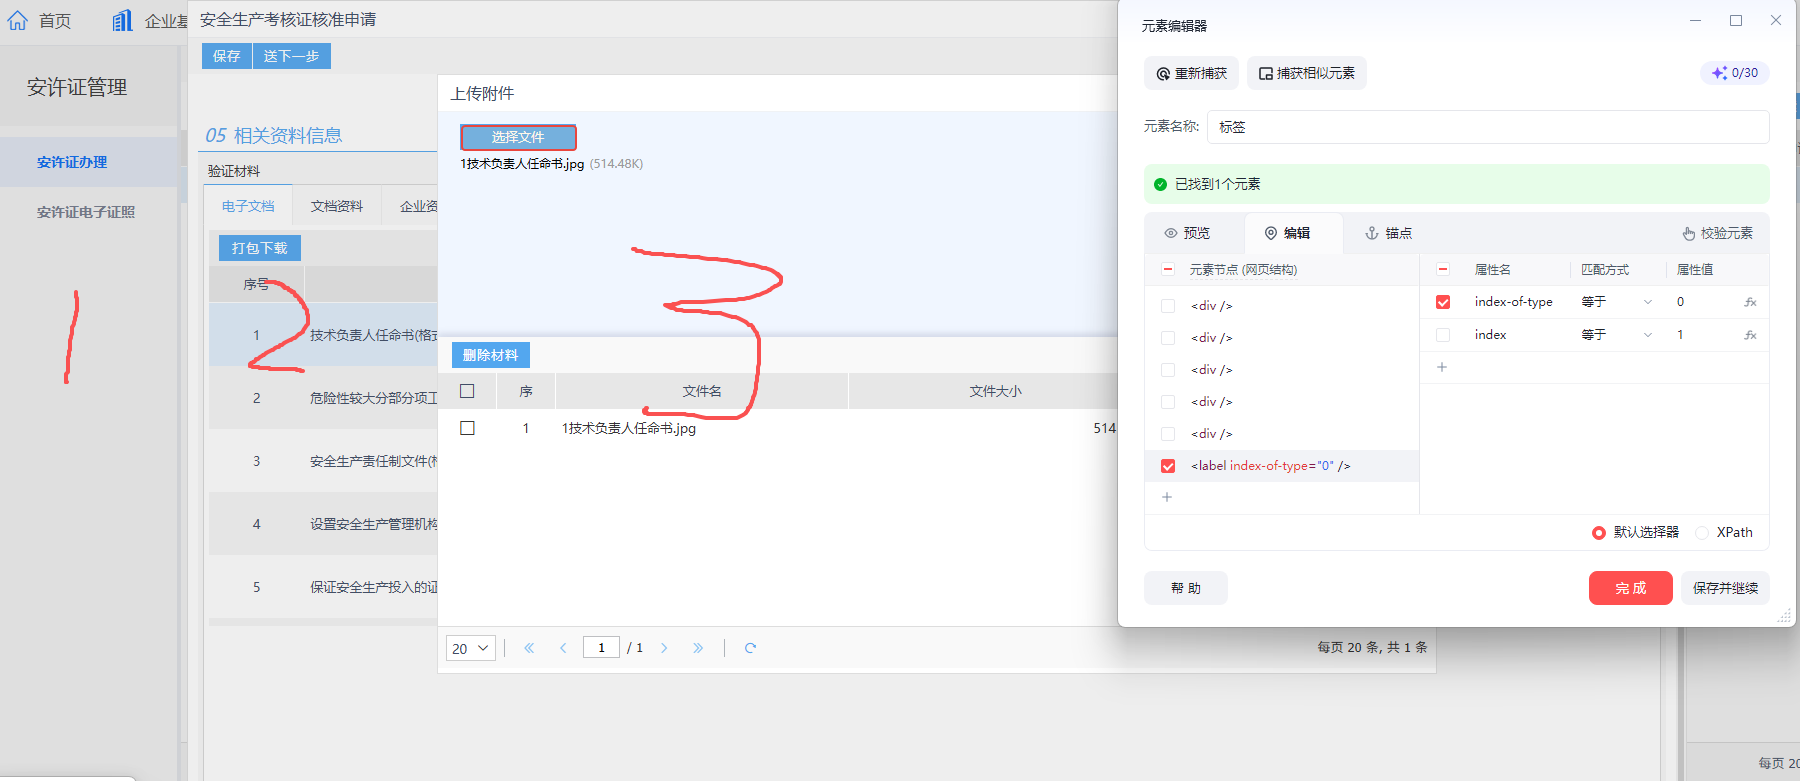Enable the index attribute checkbox
This screenshot has height=781, width=1800.
click(x=1443, y=335)
